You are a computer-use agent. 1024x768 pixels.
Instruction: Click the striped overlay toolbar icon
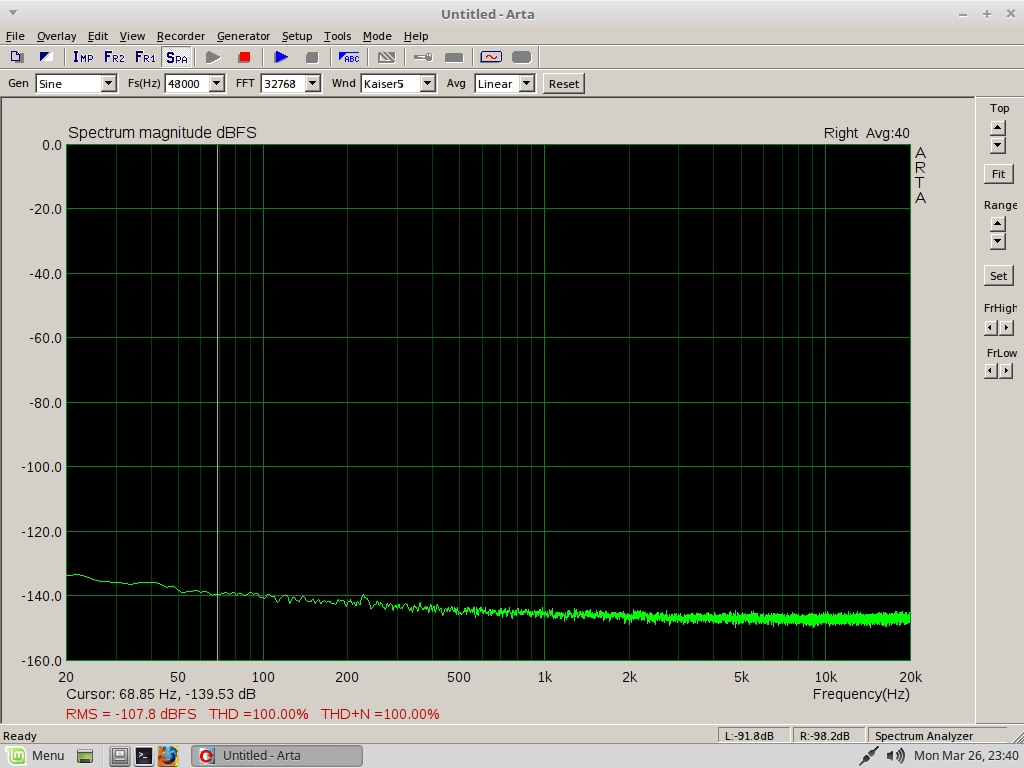tap(387, 57)
